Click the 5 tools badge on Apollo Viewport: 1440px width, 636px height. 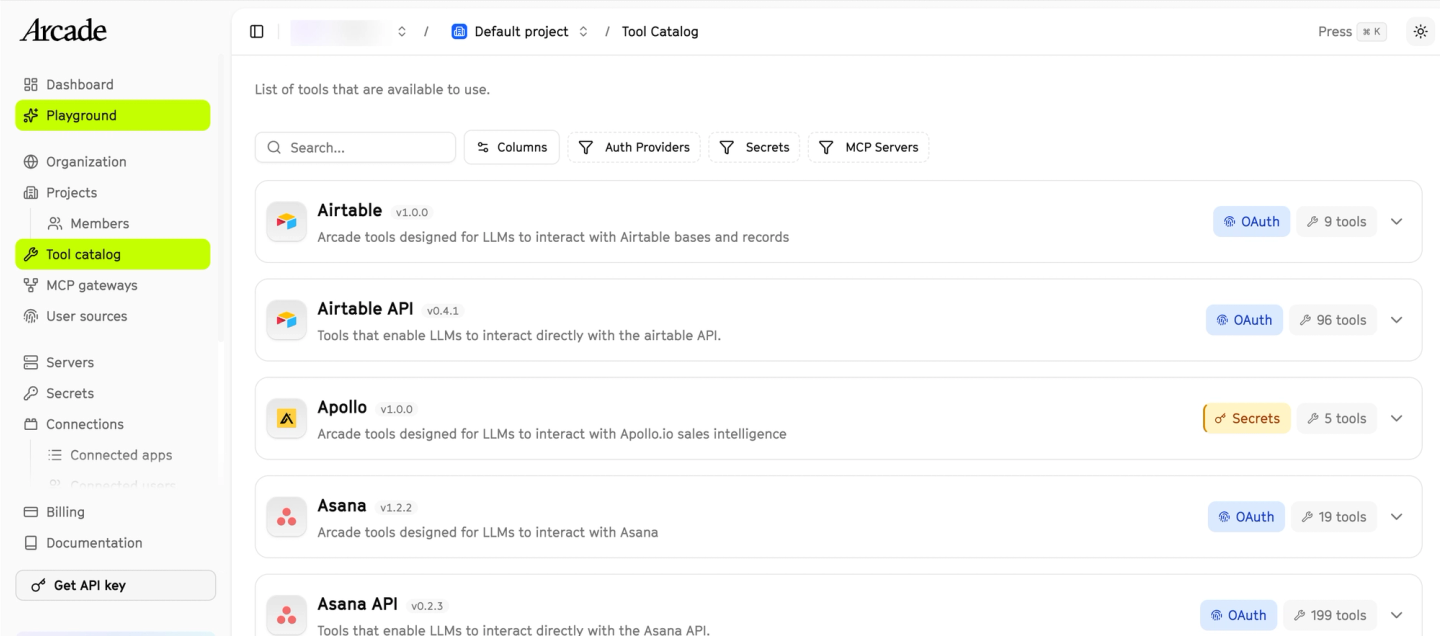click(1337, 419)
